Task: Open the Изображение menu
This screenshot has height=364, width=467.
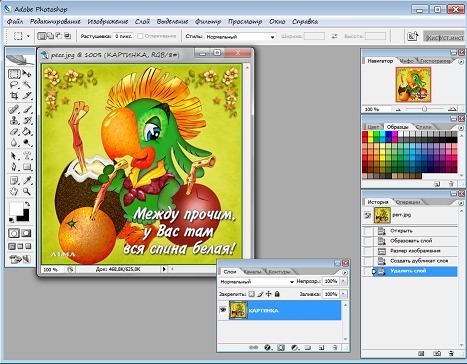Action: click(x=108, y=22)
